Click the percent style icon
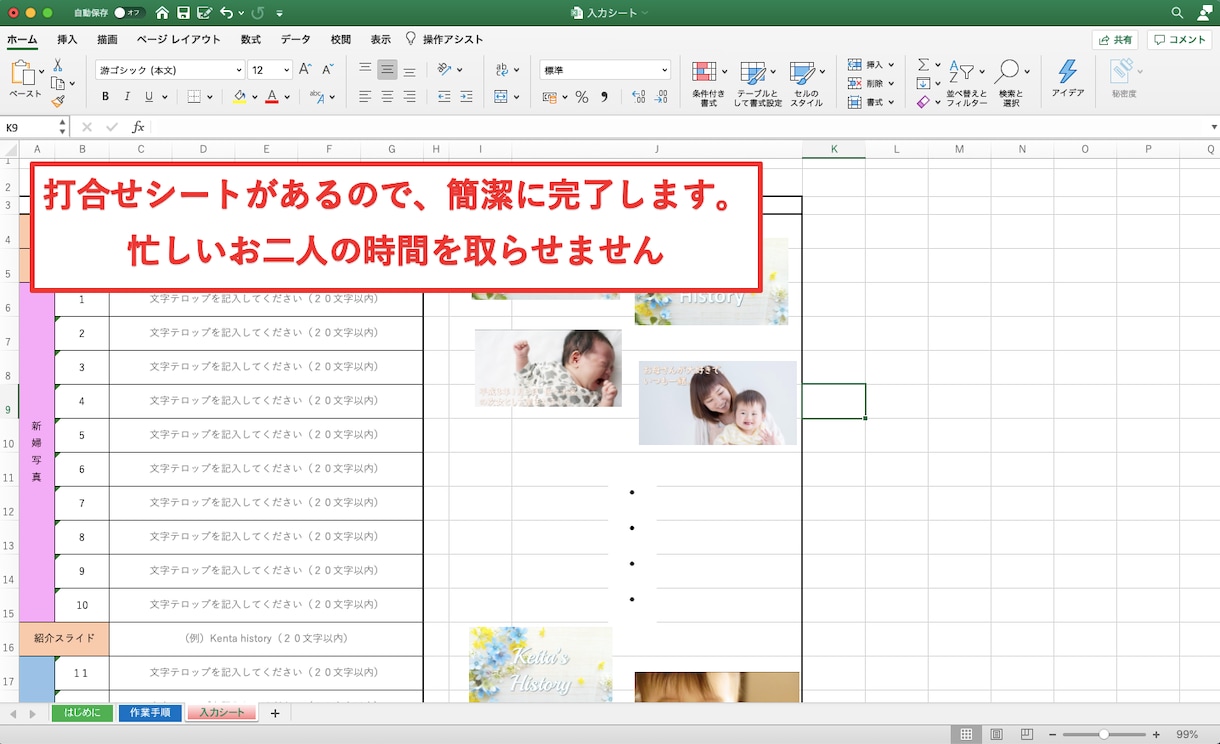This screenshot has width=1220, height=744. [582, 97]
